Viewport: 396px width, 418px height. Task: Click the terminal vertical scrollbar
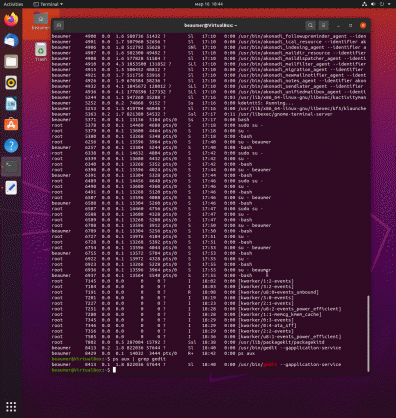pos(368,333)
